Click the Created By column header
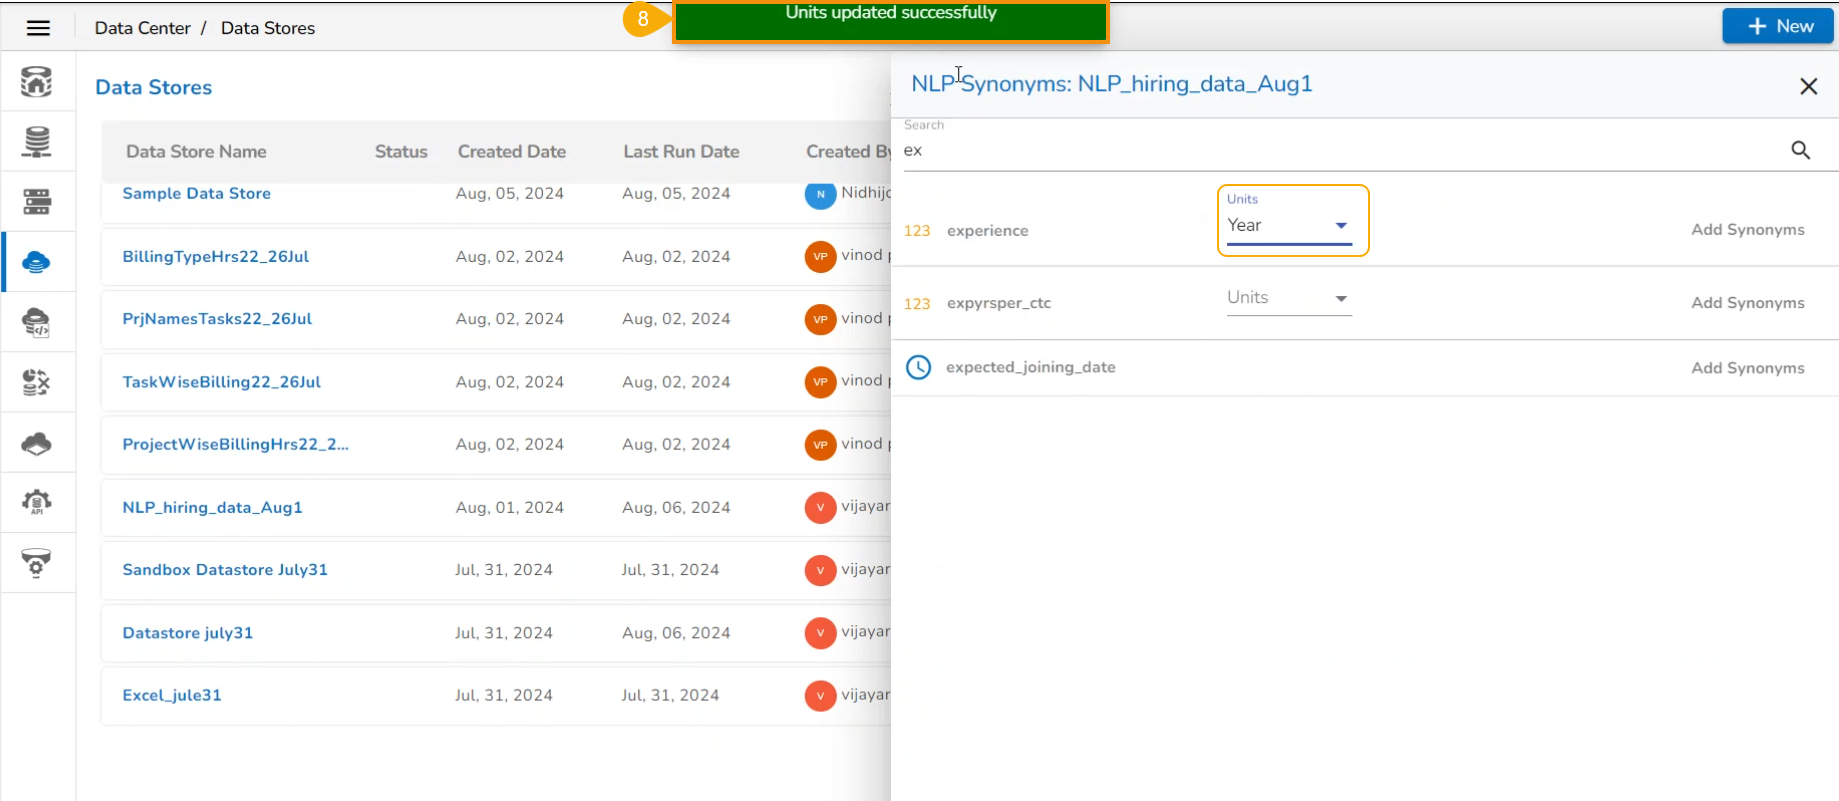The height and width of the screenshot is (801, 1839). 848,152
